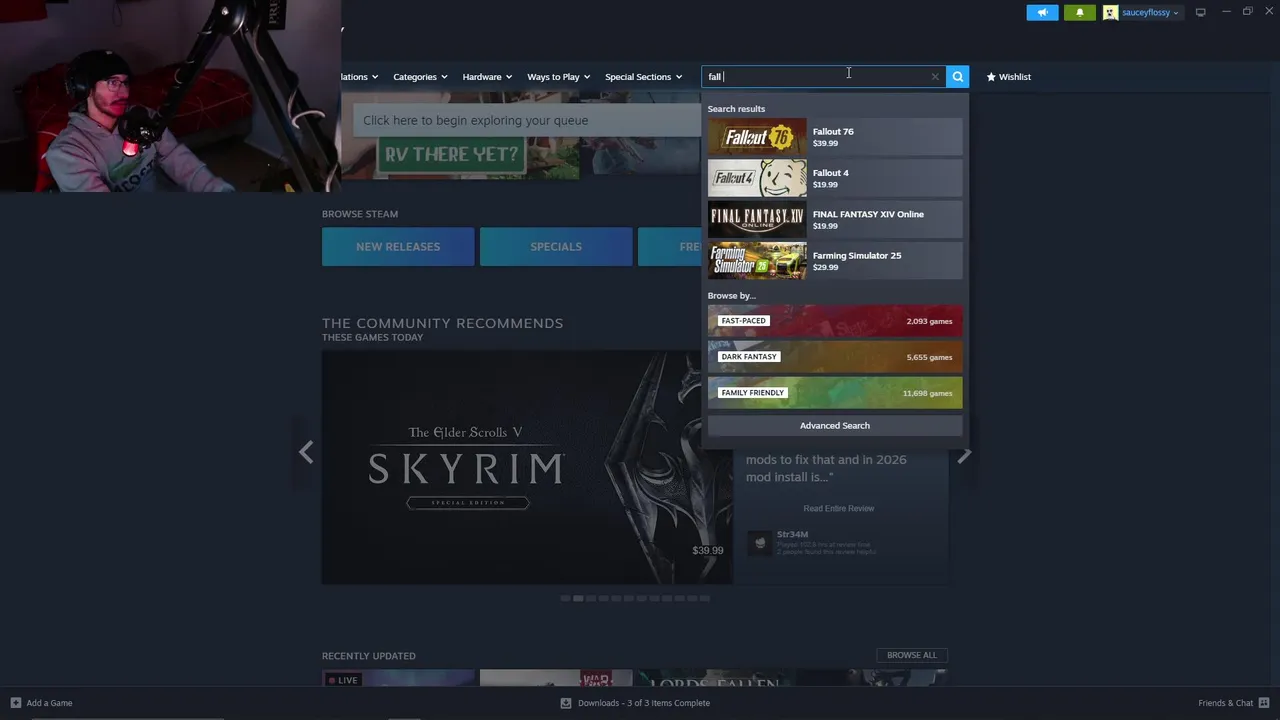Expand the Categories dropdown menu
The image size is (1280, 720).
click(x=420, y=76)
